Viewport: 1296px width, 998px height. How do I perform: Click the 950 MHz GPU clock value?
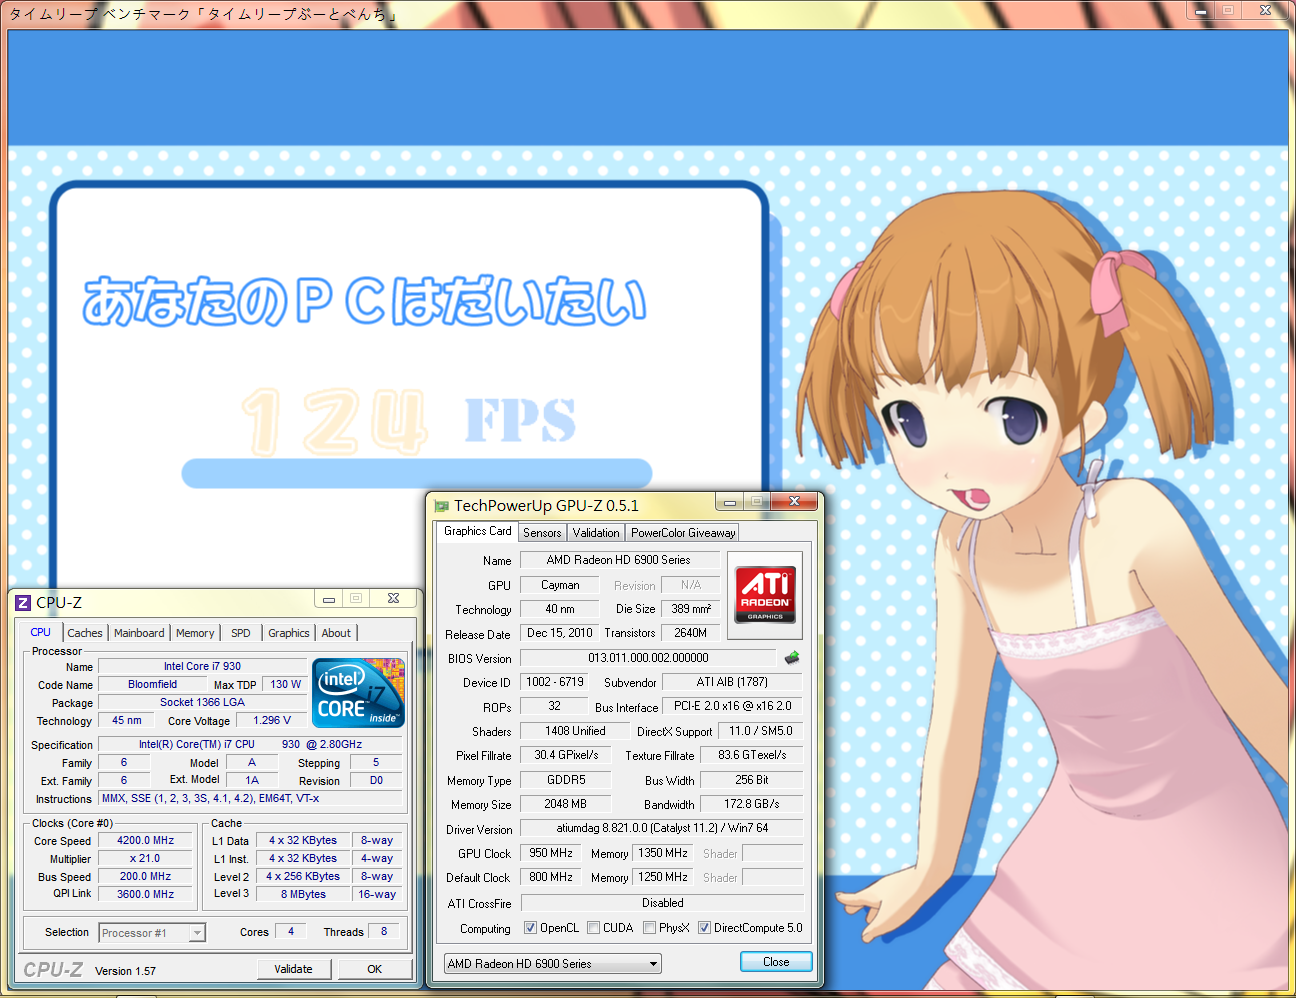pyautogui.click(x=551, y=853)
